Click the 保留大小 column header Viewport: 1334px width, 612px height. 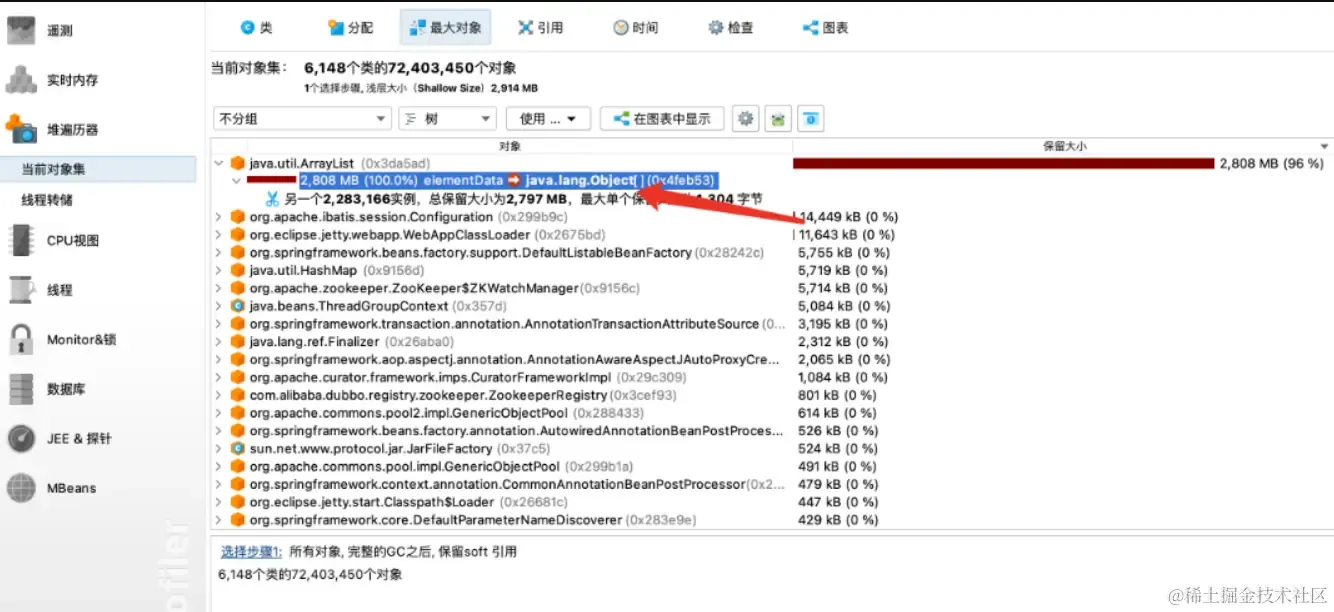(x=1064, y=146)
